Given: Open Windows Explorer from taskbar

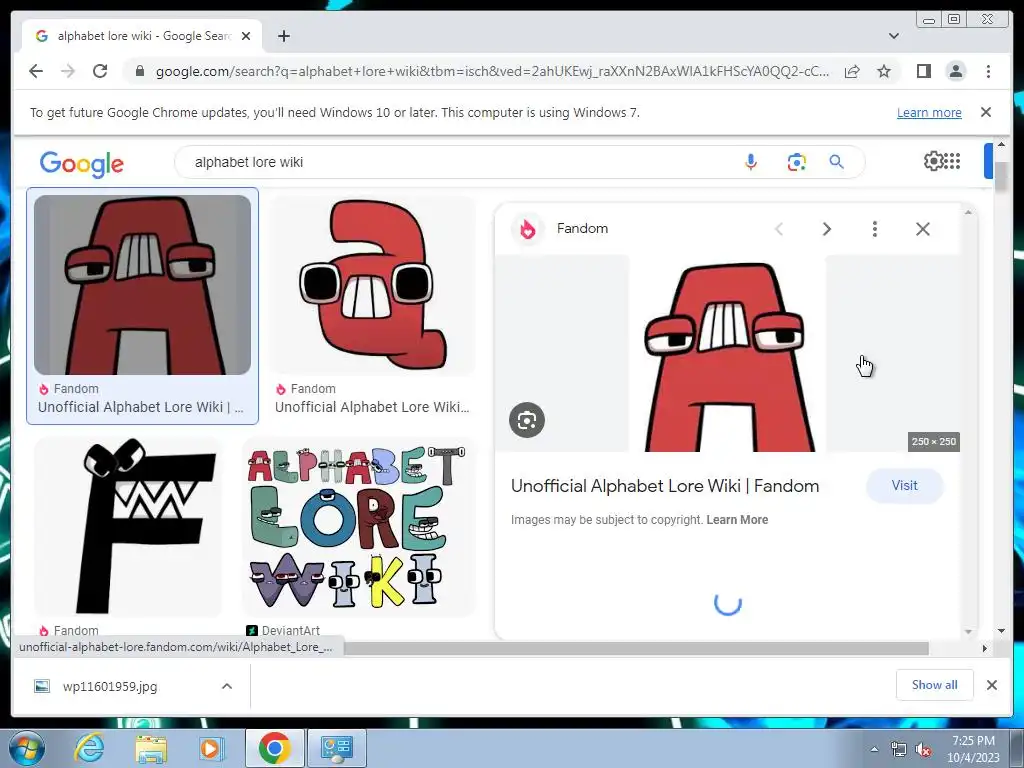Looking at the screenshot, I should point(151,748).
